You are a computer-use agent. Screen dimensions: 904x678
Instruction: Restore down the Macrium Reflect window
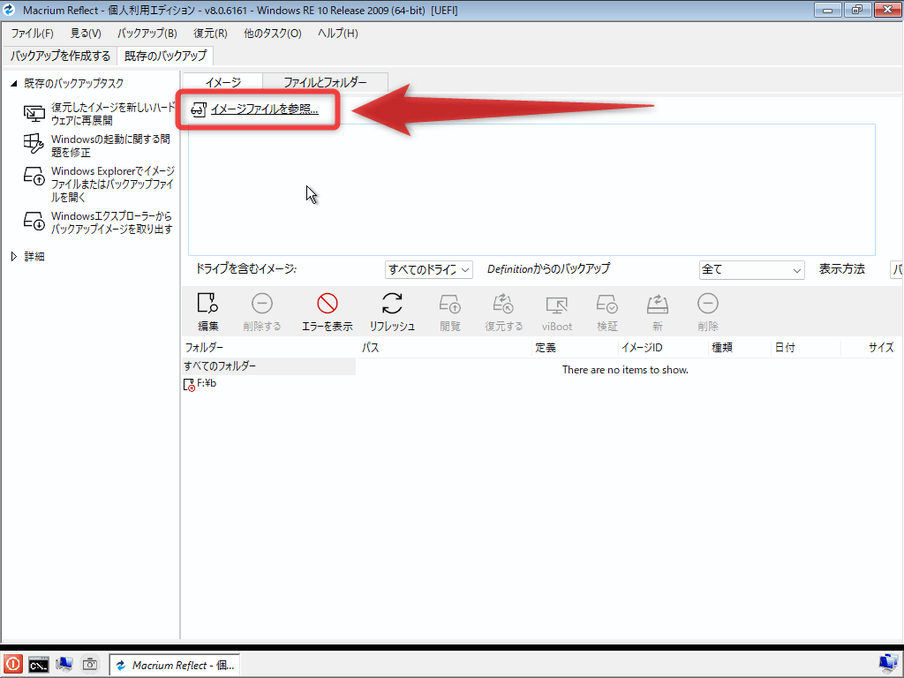coord(858,10)
